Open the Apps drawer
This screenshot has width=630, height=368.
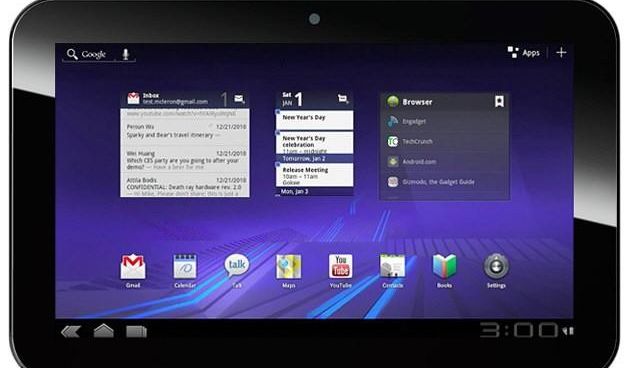coord(524,53)
